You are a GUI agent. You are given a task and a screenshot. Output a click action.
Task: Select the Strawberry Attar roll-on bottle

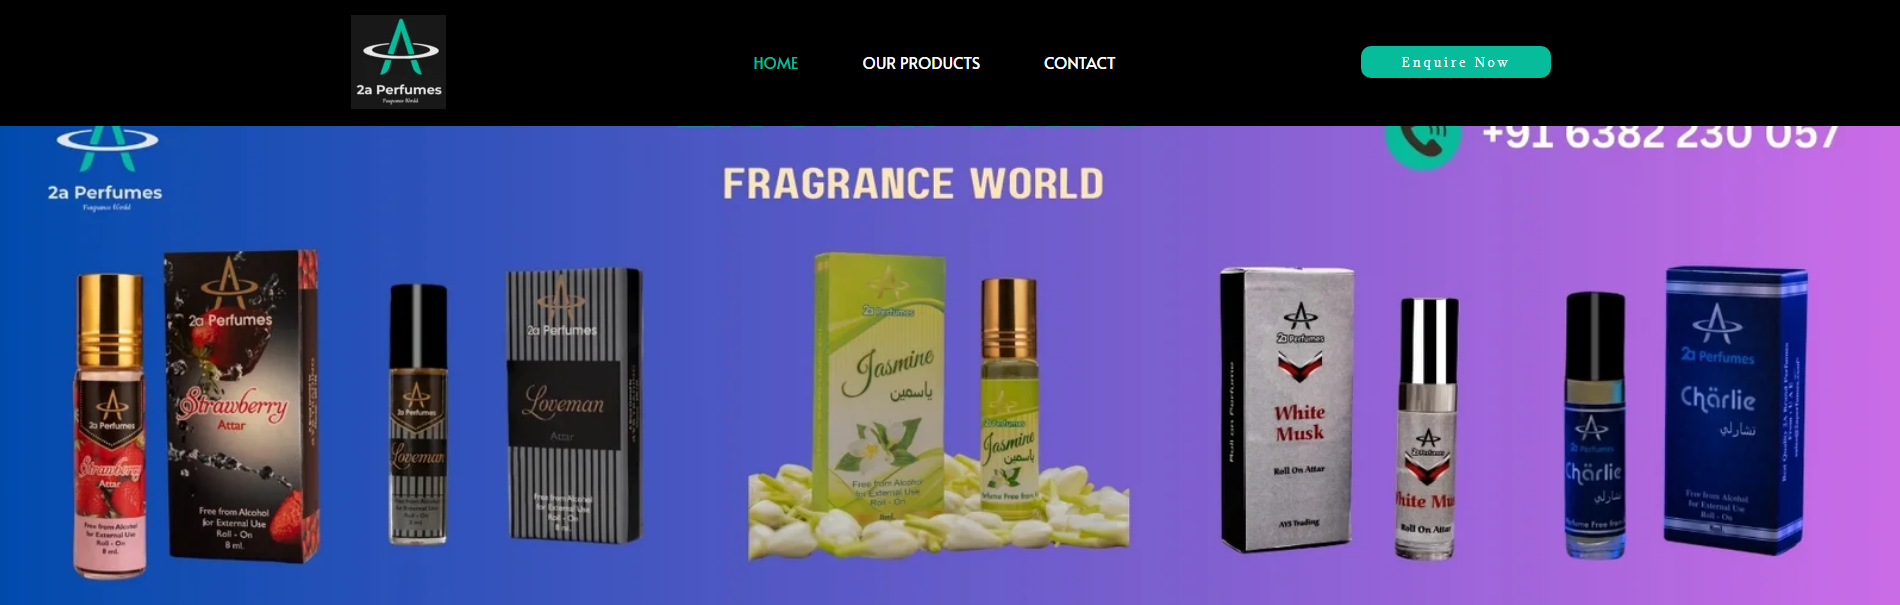(110, 425)
